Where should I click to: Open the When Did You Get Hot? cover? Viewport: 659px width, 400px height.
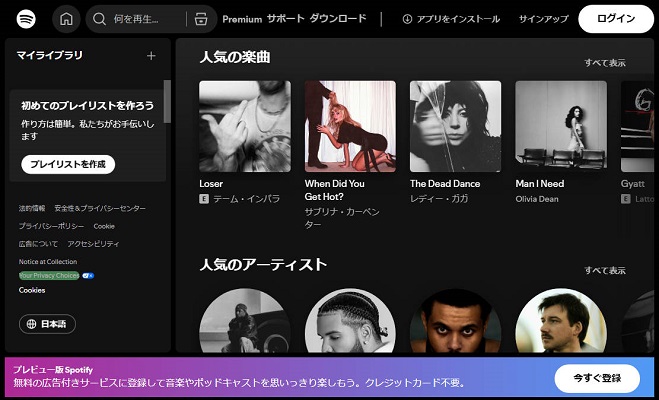pyautogui.click(x=350, y=126)
